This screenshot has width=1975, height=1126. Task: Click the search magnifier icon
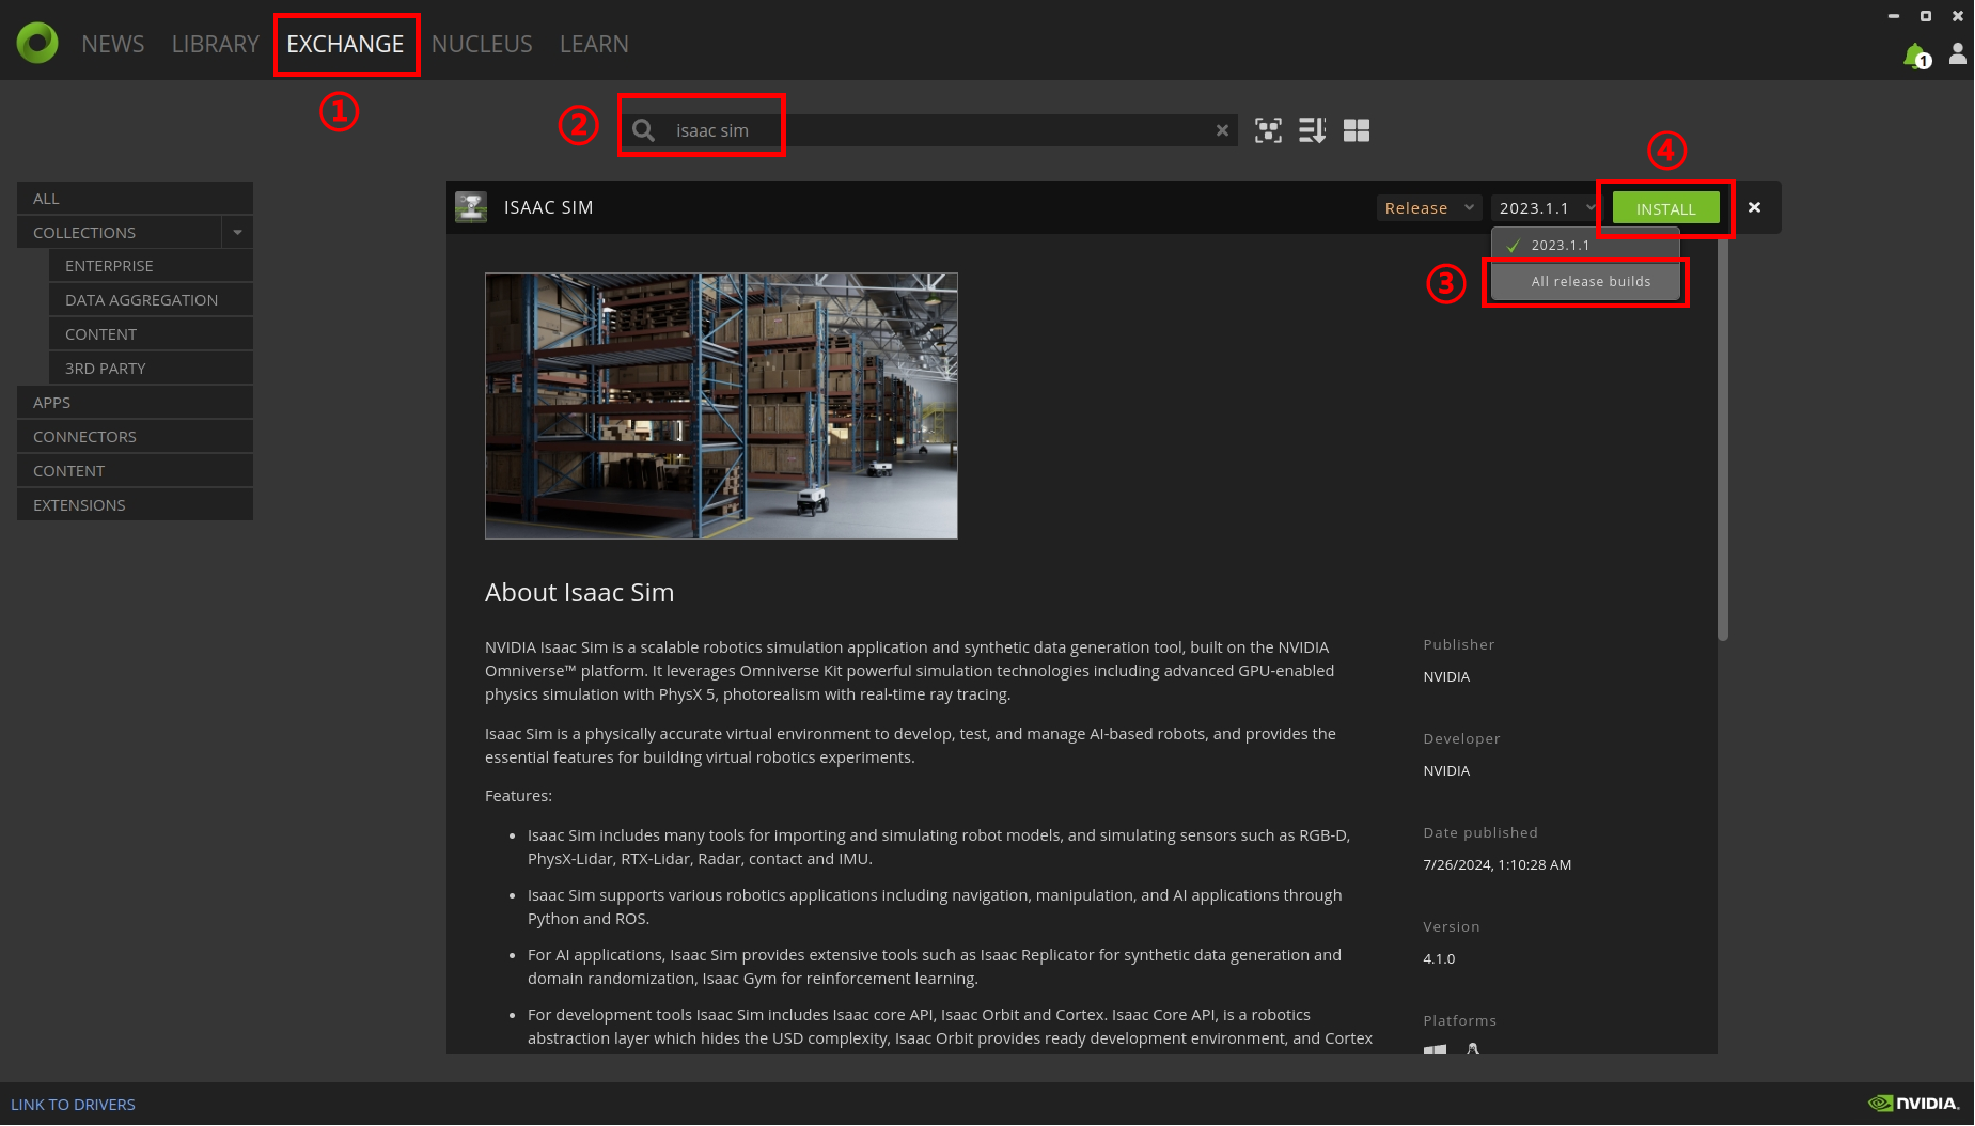(x=644, y=131)
